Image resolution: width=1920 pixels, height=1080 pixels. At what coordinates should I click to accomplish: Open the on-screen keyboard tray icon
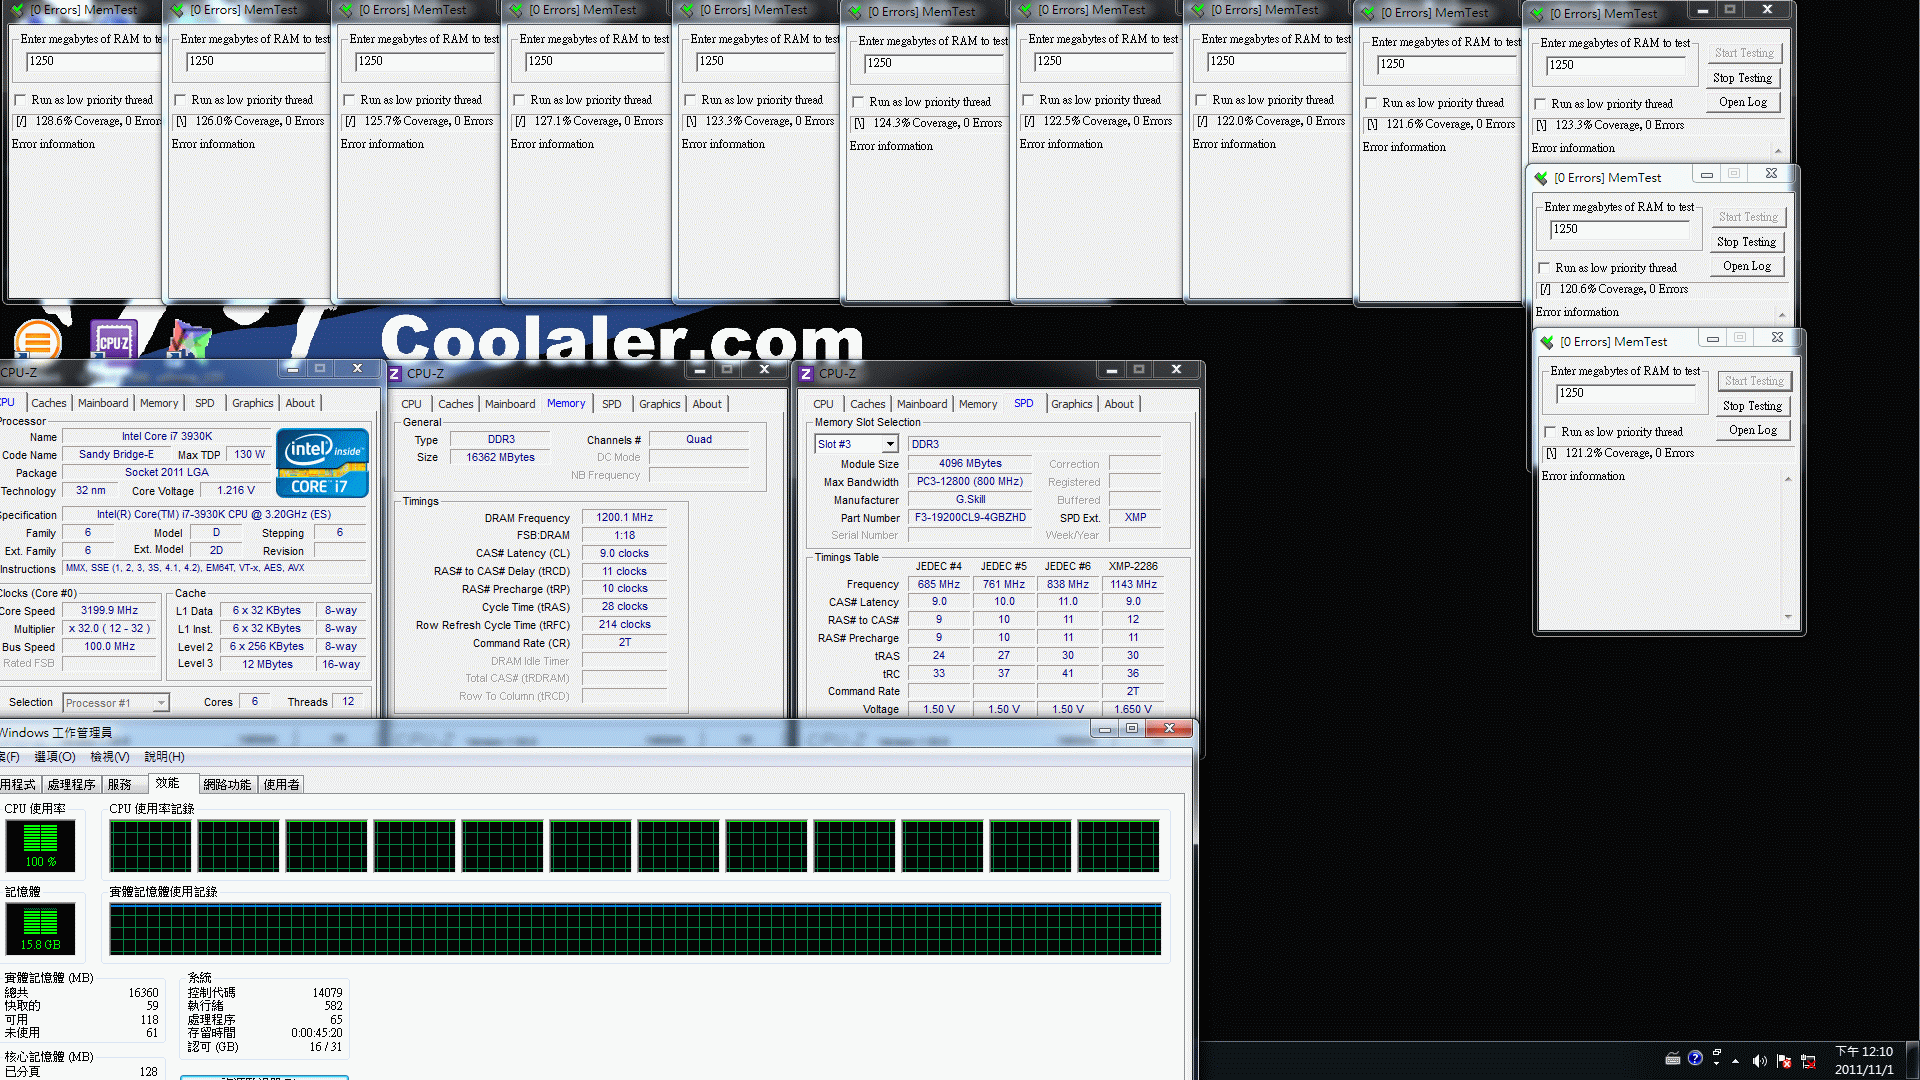click(1672, 1059)
